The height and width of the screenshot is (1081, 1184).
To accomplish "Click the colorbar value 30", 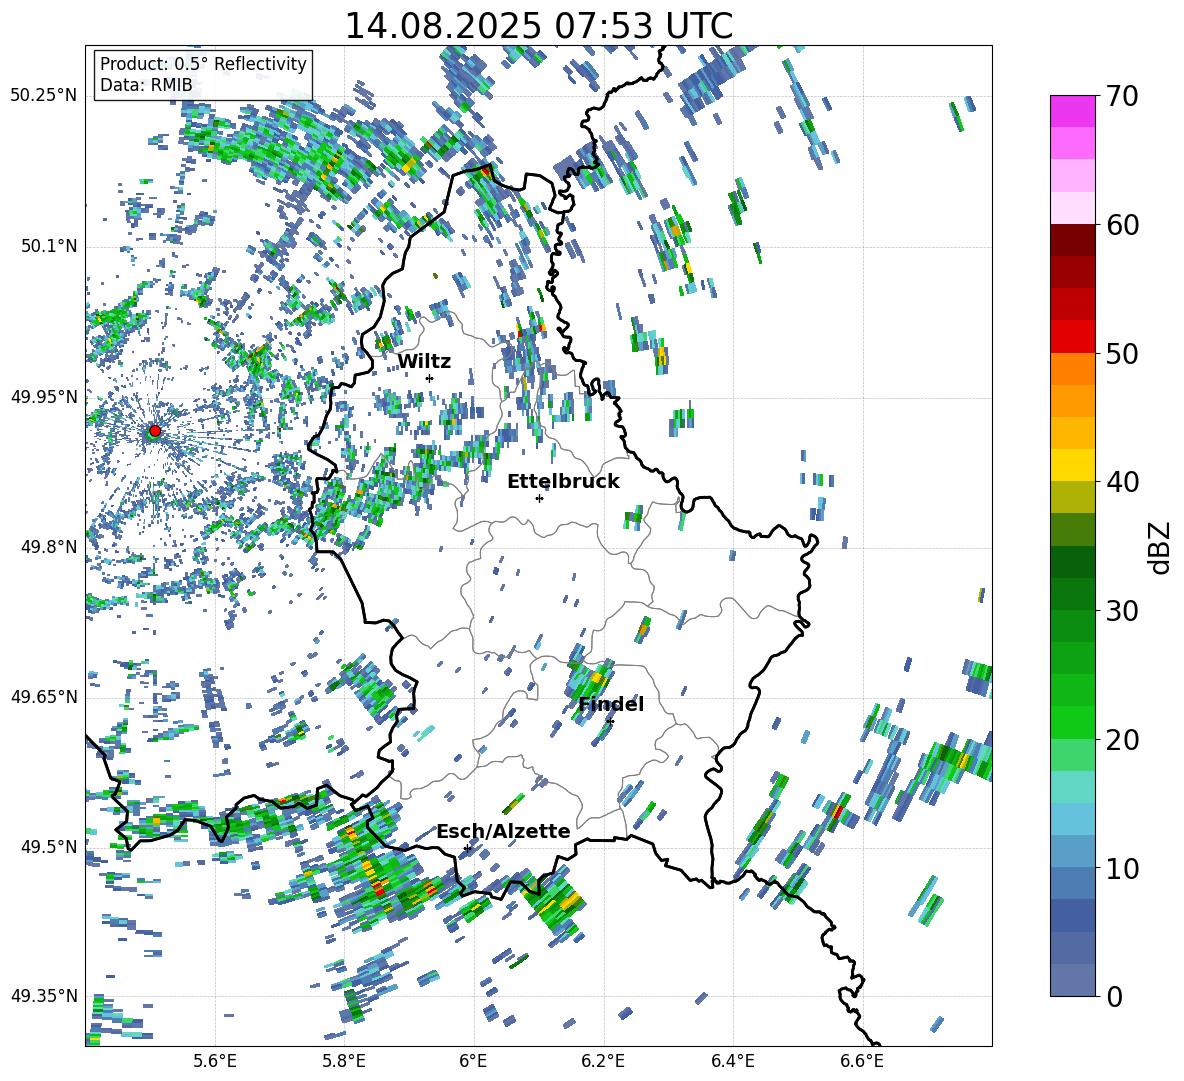I will click(x=1121, y=611).
